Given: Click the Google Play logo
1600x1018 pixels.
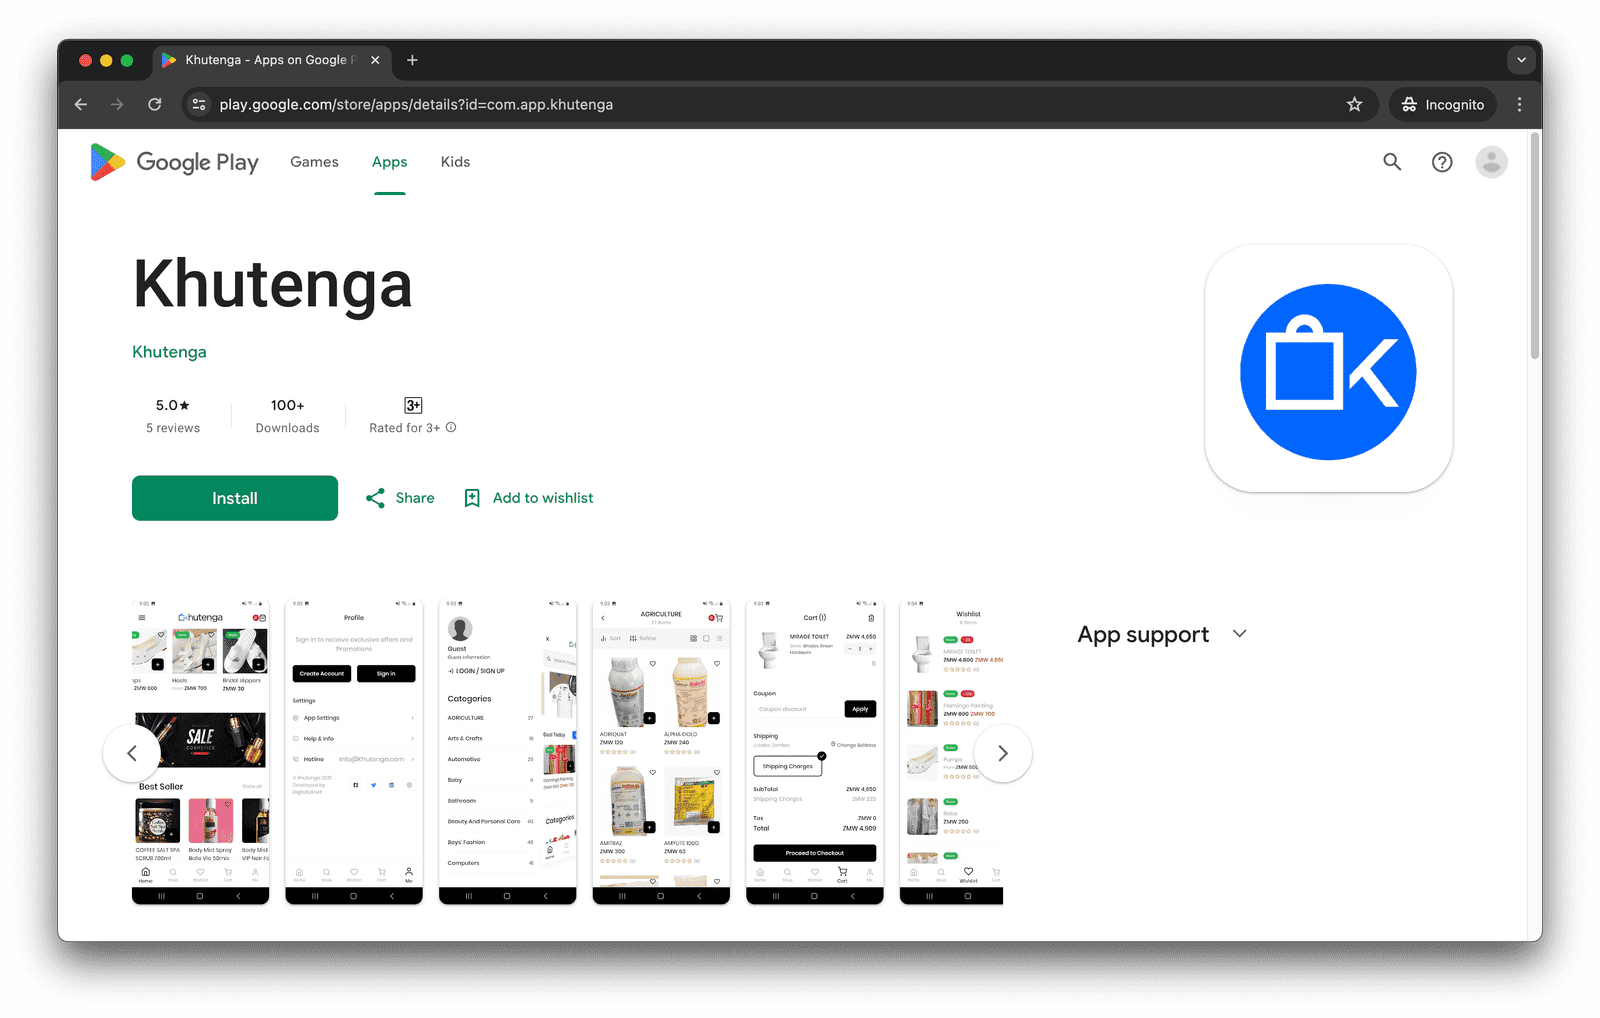Looking at the screenshot, I should [x=174, y=161].
